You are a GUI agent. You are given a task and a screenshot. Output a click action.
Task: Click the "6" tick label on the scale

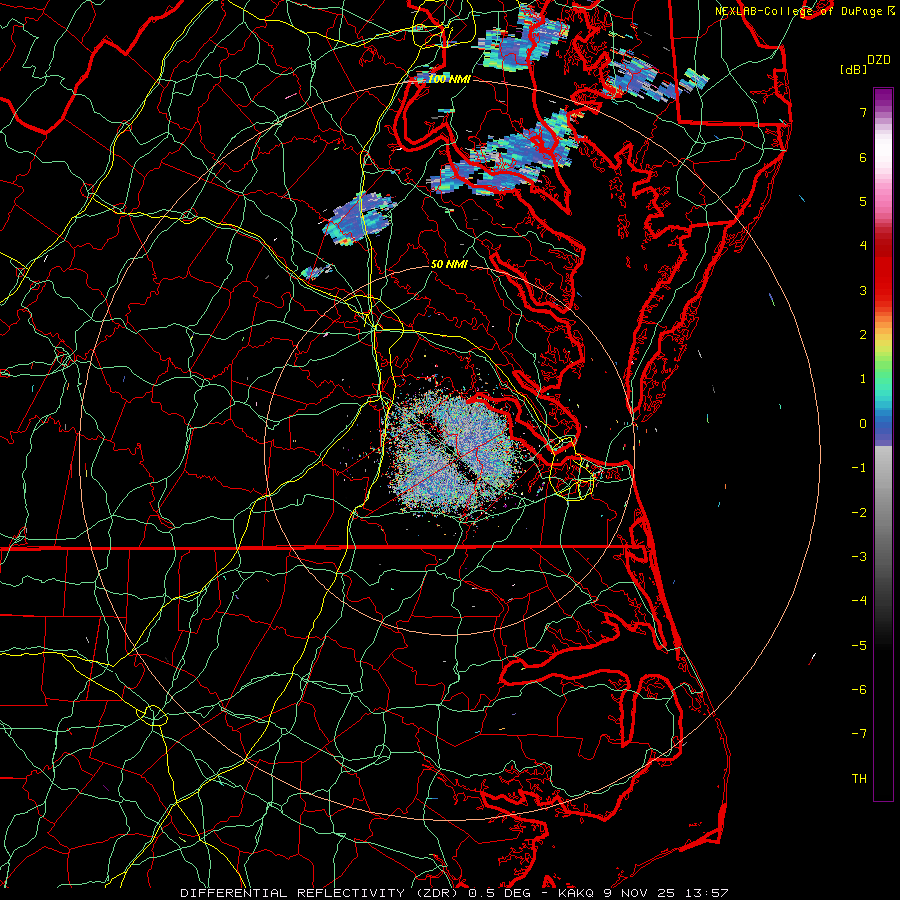tap(863, 157)
